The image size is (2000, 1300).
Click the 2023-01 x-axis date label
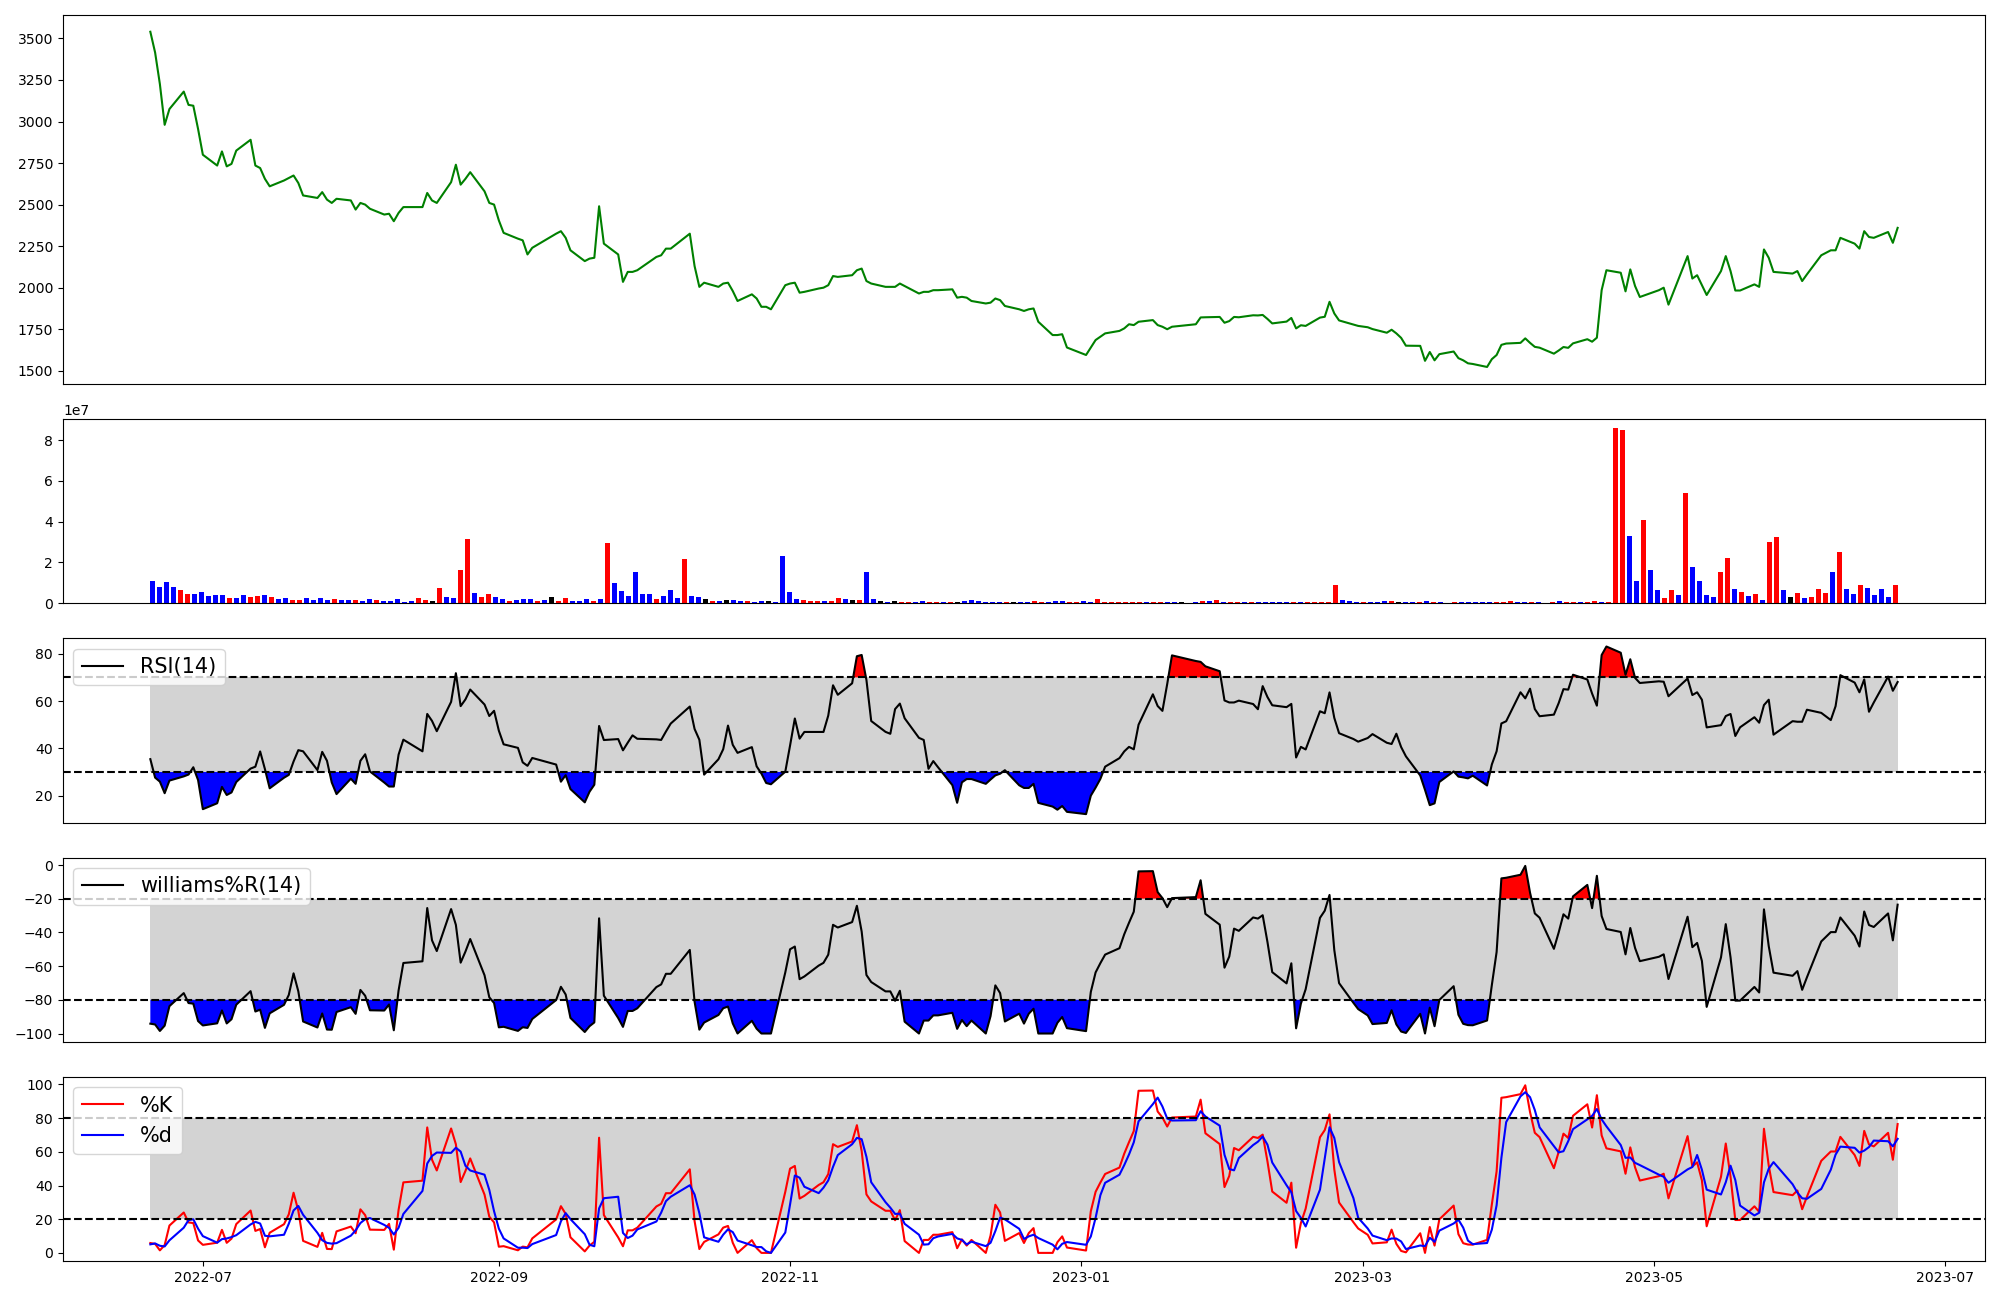1081,1277
